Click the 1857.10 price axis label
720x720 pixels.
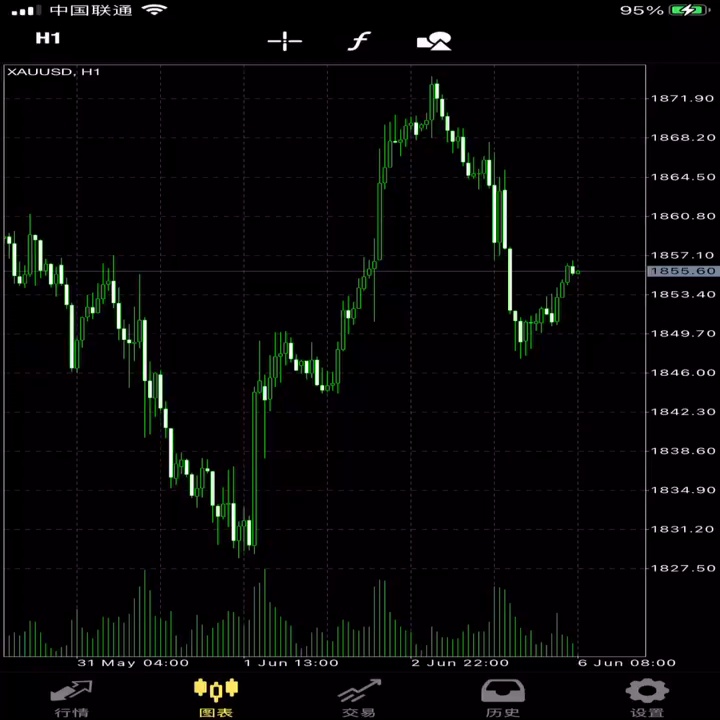pos(682,255)
